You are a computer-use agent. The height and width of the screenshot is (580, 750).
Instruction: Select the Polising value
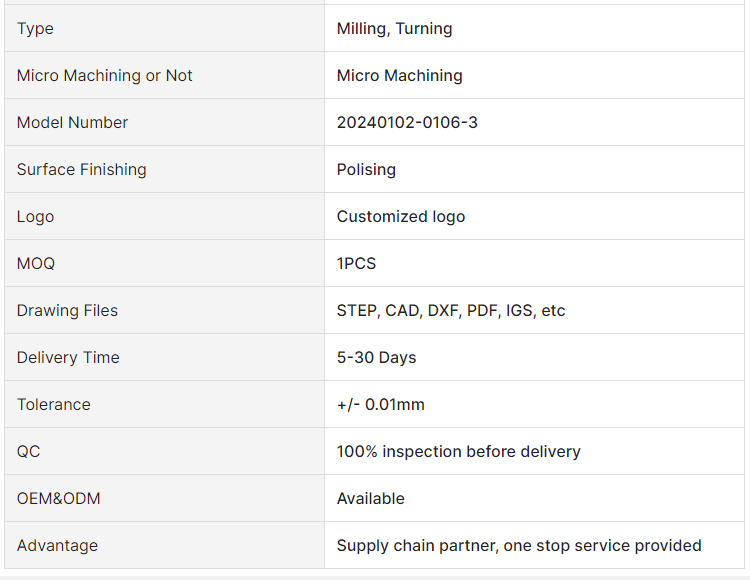[x=366, y=170]
